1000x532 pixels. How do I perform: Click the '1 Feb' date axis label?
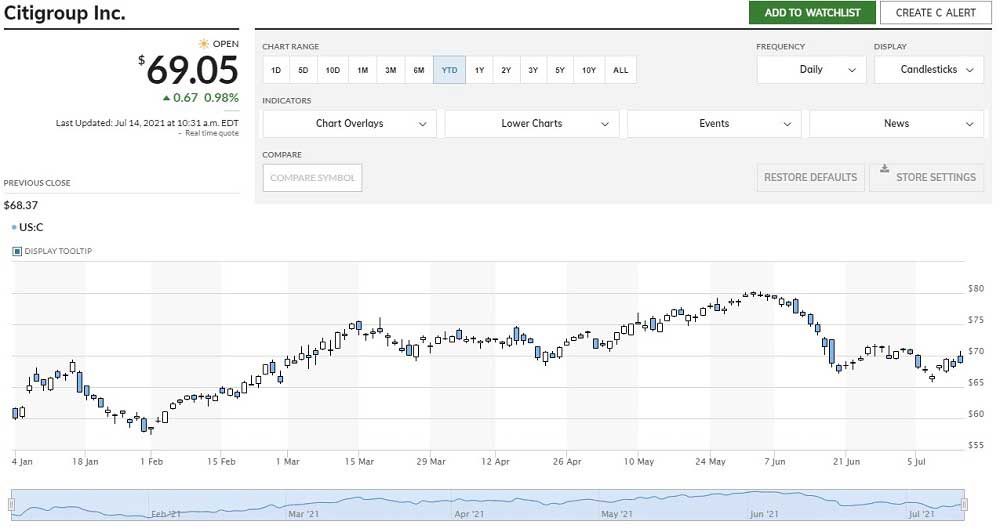click(151, 462)
